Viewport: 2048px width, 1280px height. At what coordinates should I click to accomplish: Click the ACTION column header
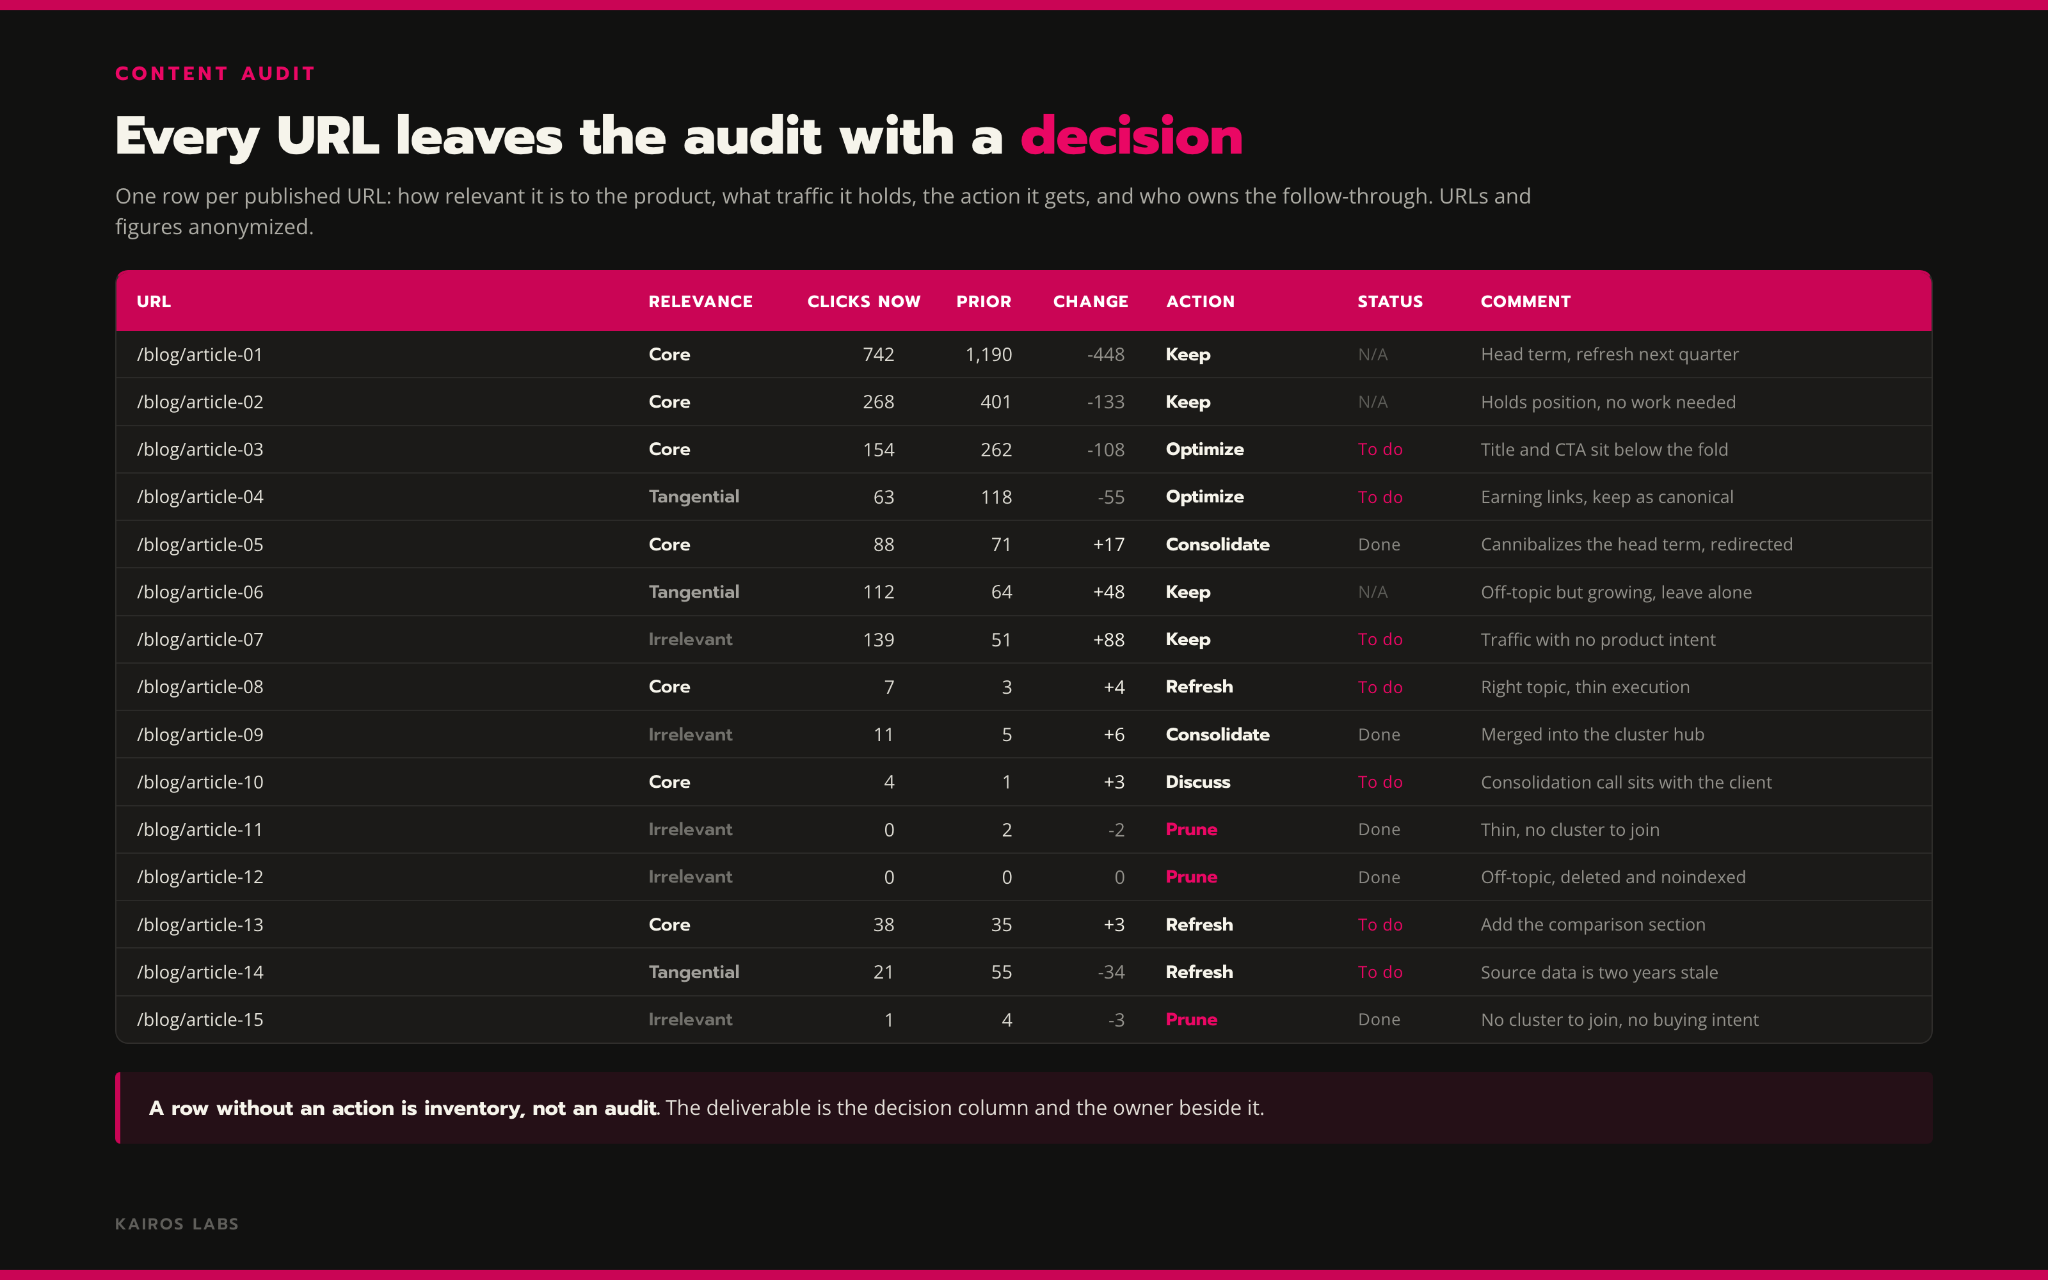pos(1200,301)
